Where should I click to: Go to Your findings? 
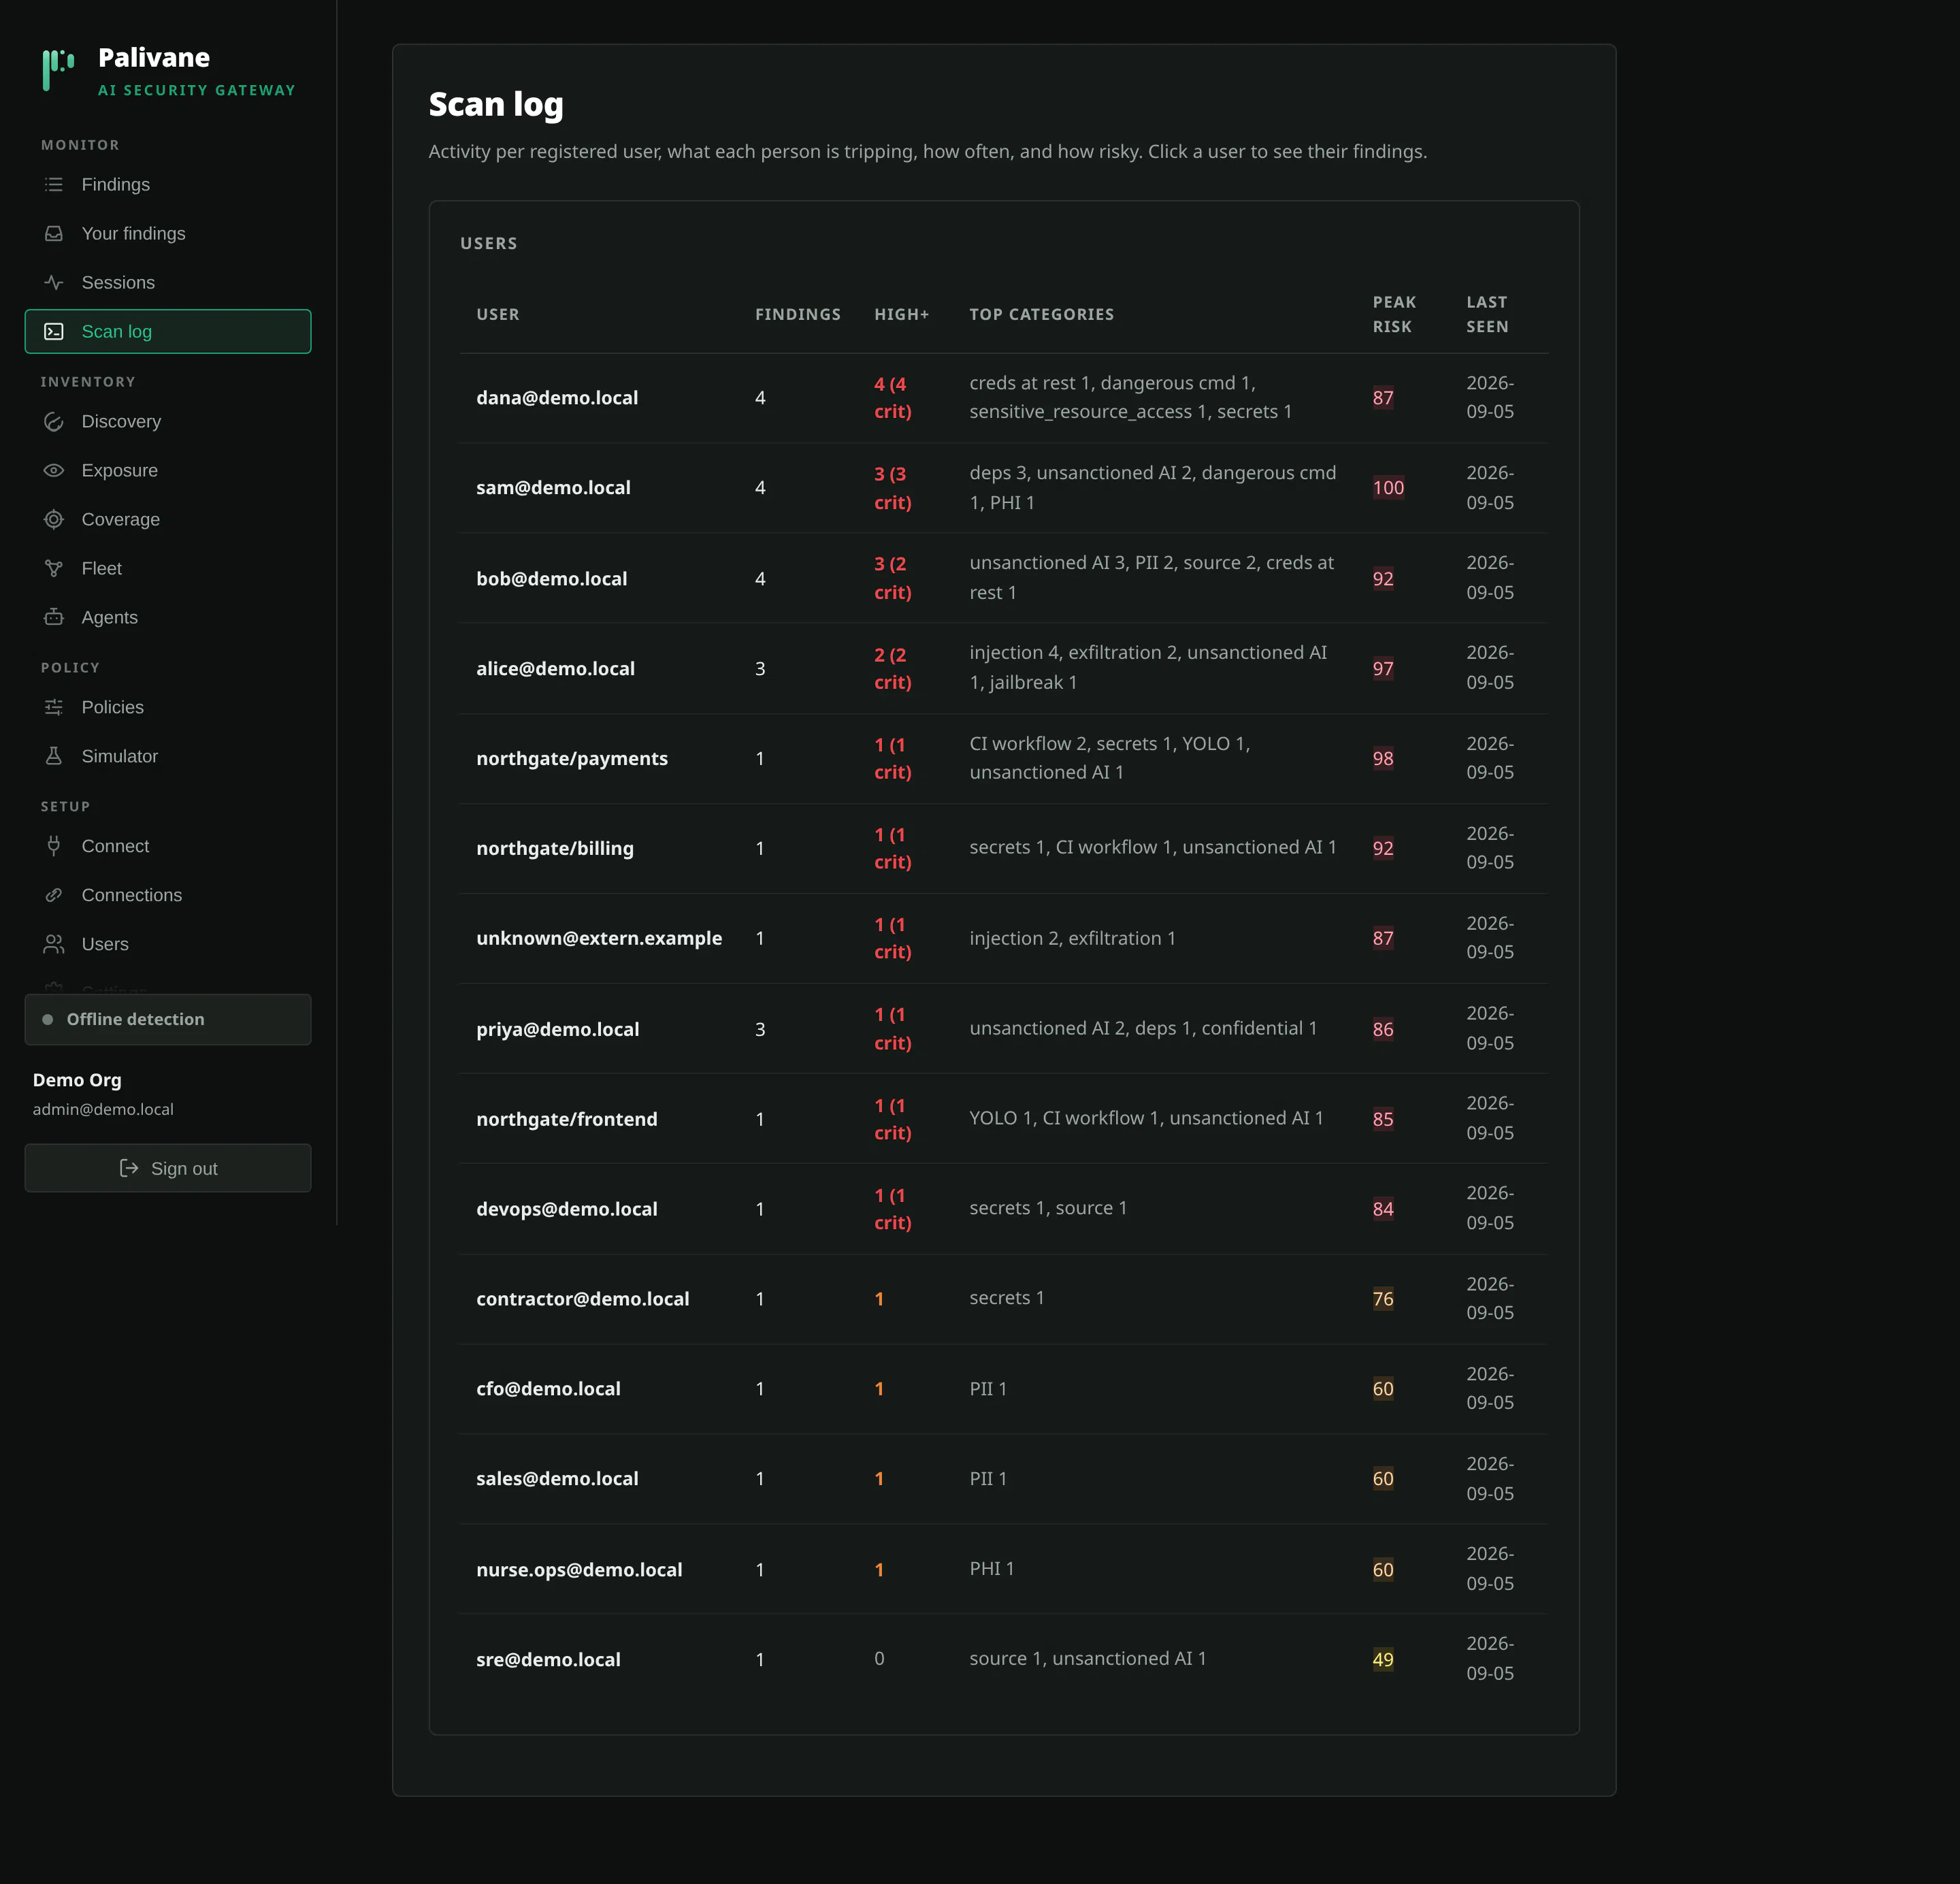[168, 234]
